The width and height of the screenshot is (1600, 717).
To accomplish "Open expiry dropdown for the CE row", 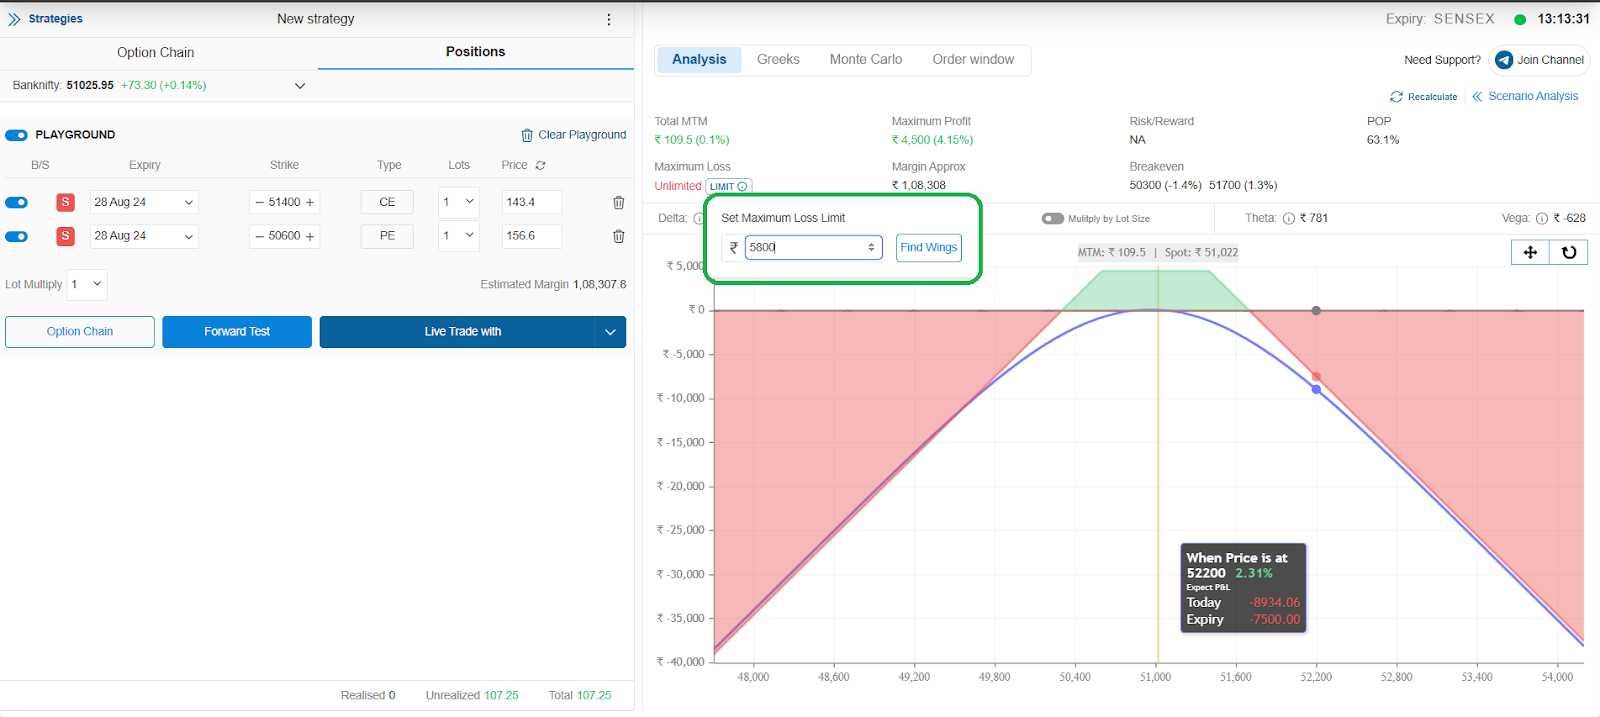I will click(x=144, y=202).
